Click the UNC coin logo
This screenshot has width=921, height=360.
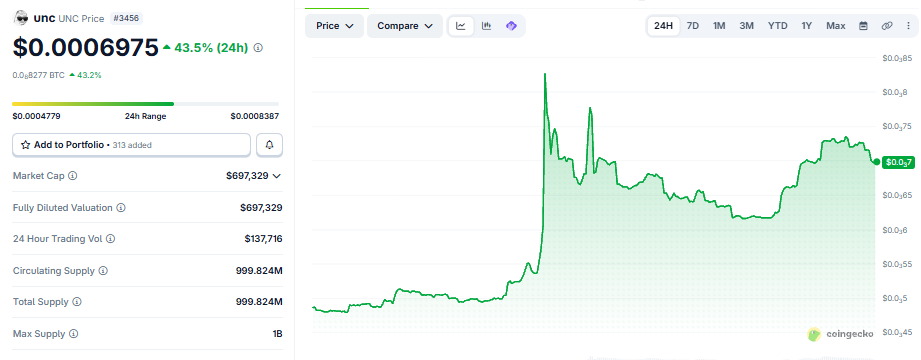[21, 18]
